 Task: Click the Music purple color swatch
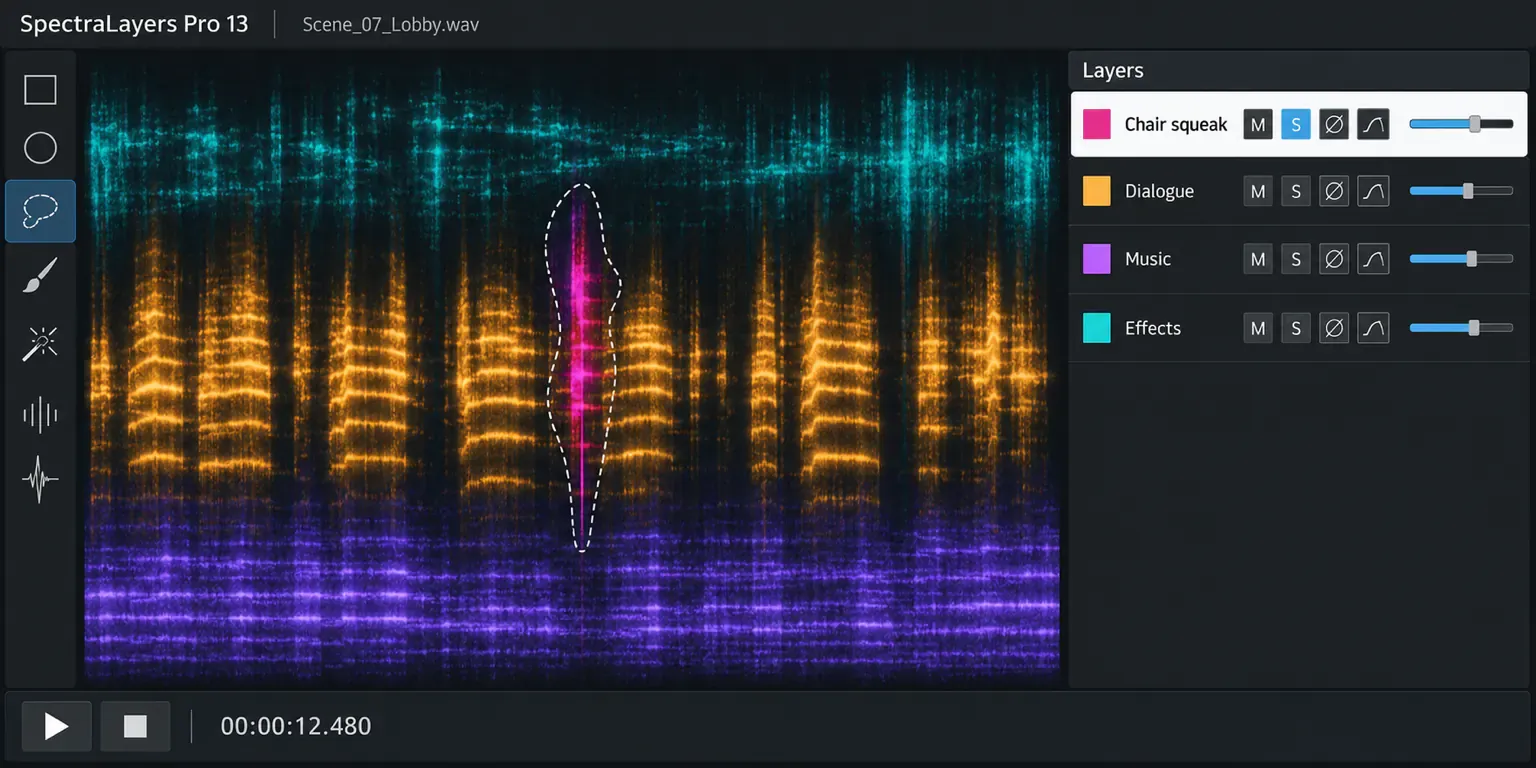coord(1097,259)
